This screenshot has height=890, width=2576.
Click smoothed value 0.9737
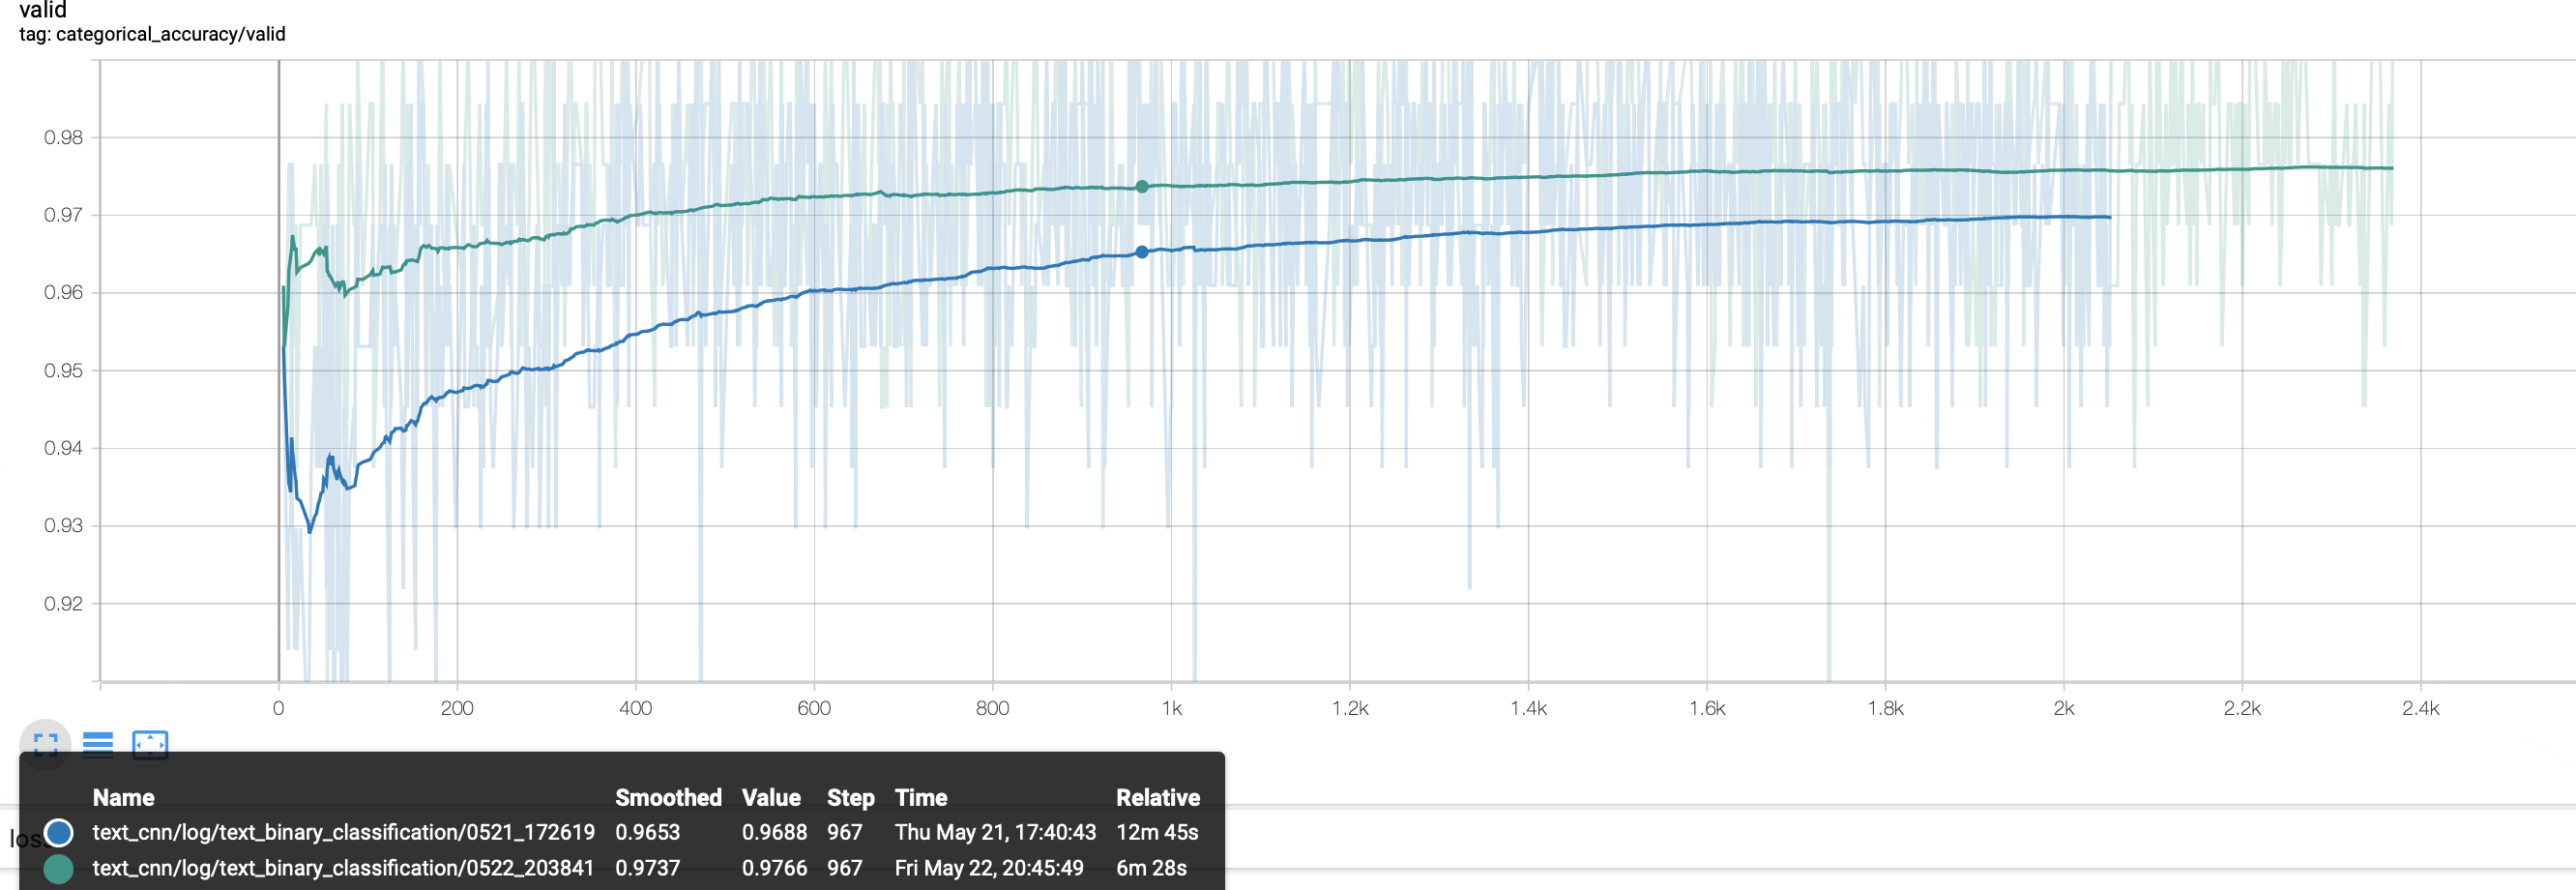[647, 868]
